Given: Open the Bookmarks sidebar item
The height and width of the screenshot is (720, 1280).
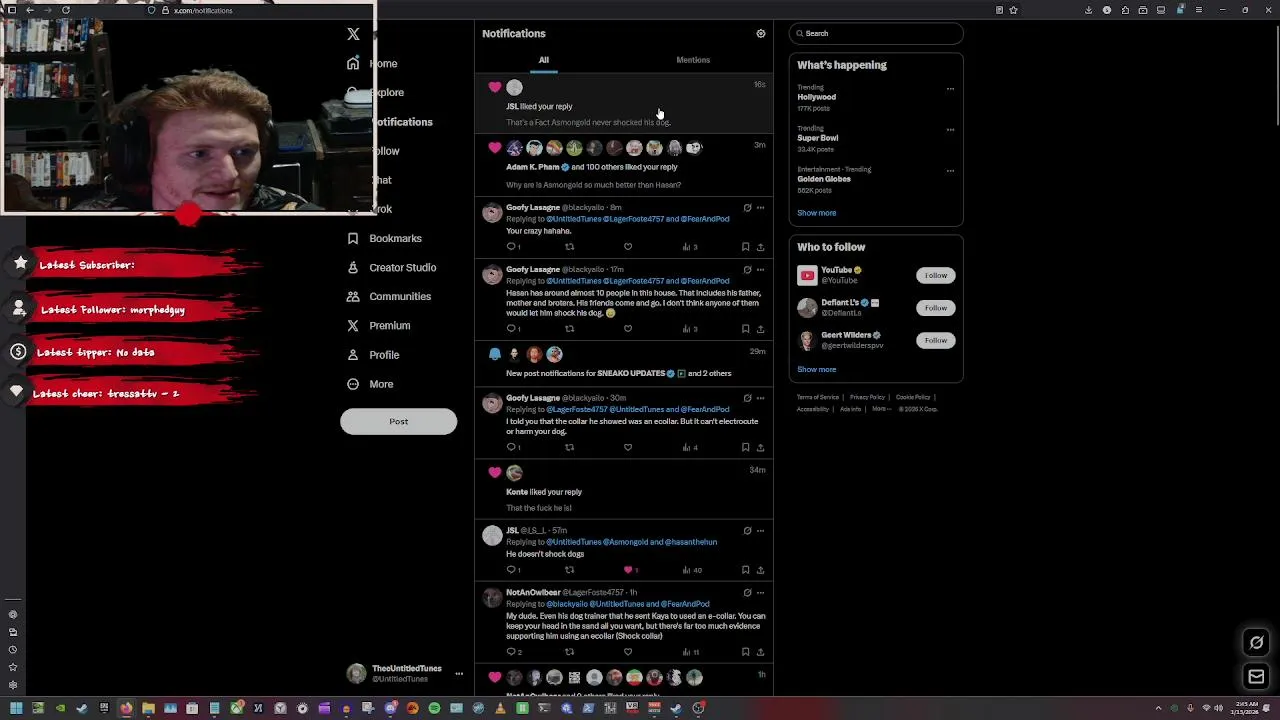Looking at the screenshot, I should [x=384, y=238].
